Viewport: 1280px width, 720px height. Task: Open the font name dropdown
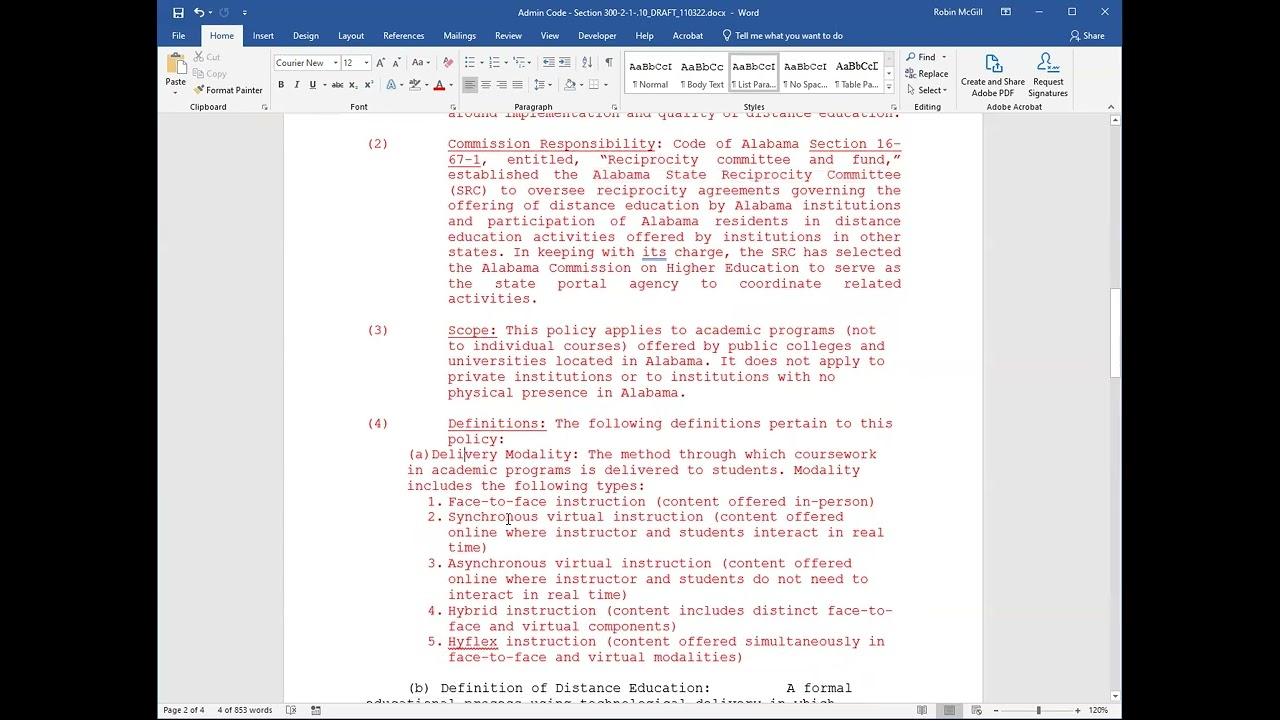point(336,63)
